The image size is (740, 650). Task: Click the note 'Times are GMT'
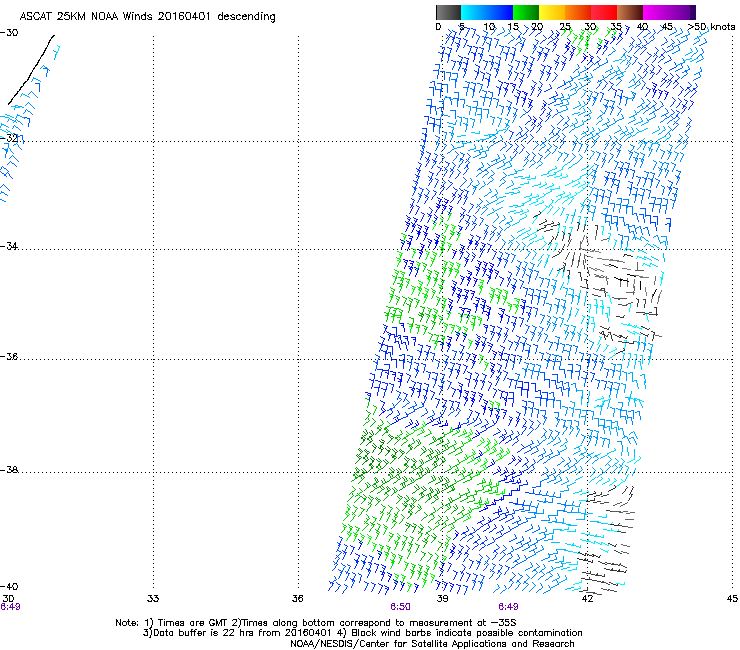tap(191, 623)
